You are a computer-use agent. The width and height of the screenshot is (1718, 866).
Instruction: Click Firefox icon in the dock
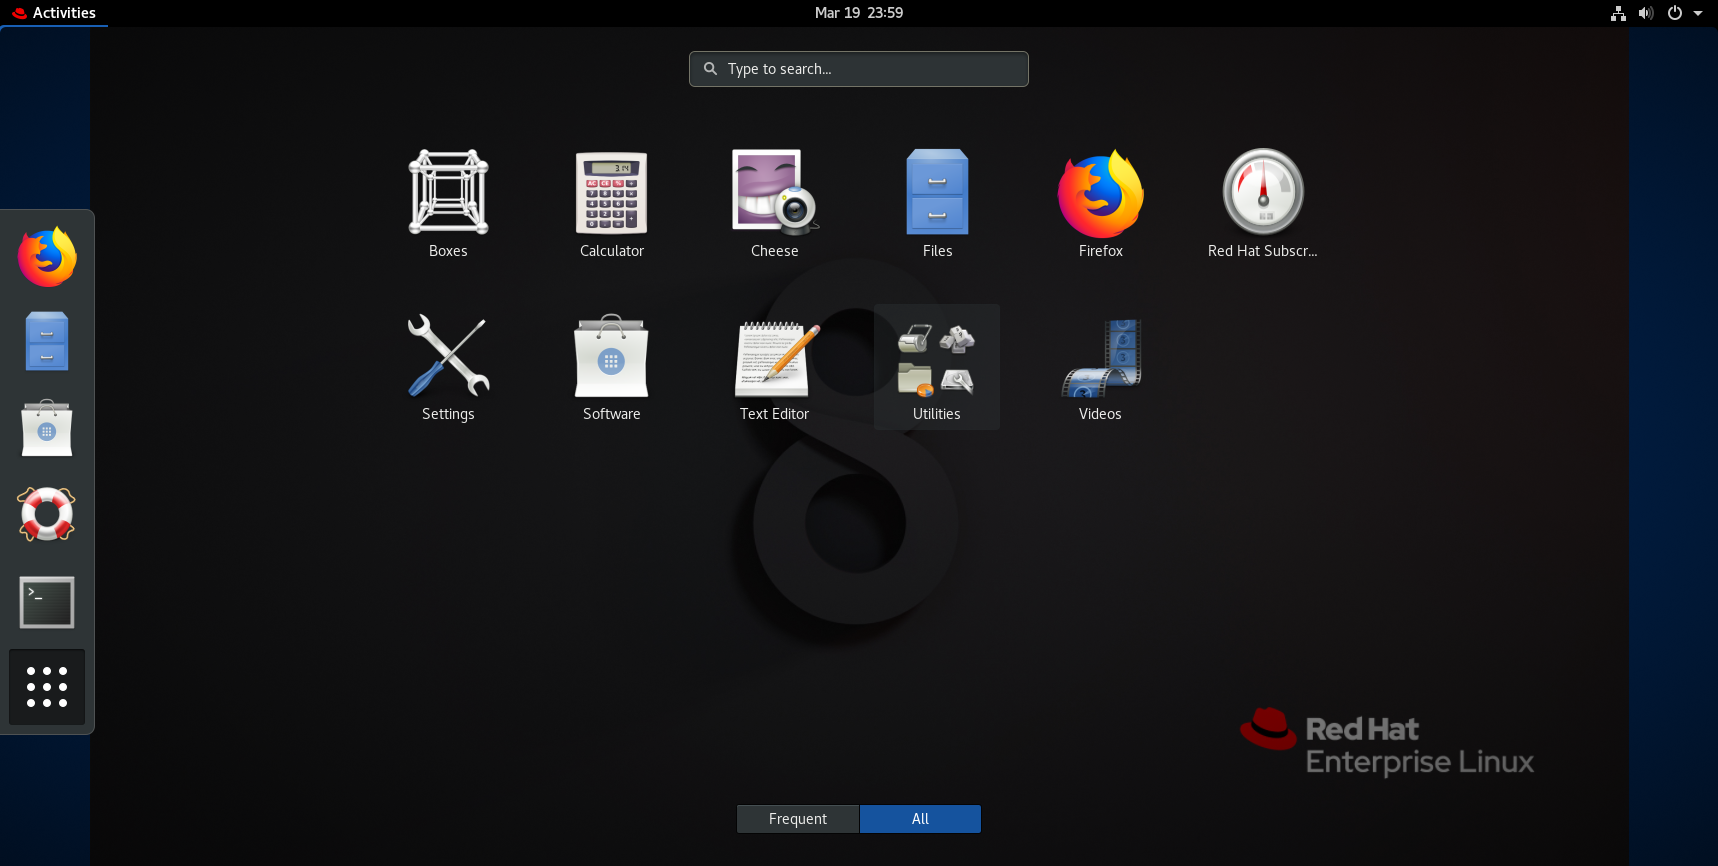point(47,257)
